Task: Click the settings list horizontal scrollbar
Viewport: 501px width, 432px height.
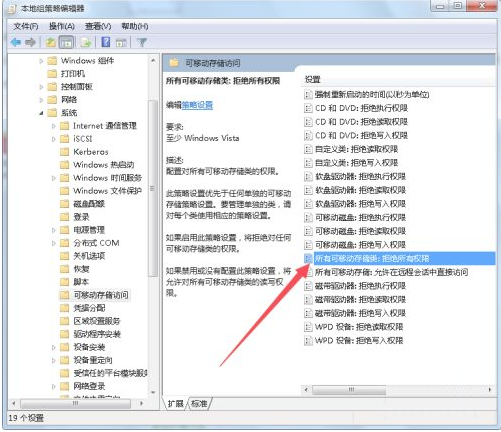Action: 397,390
